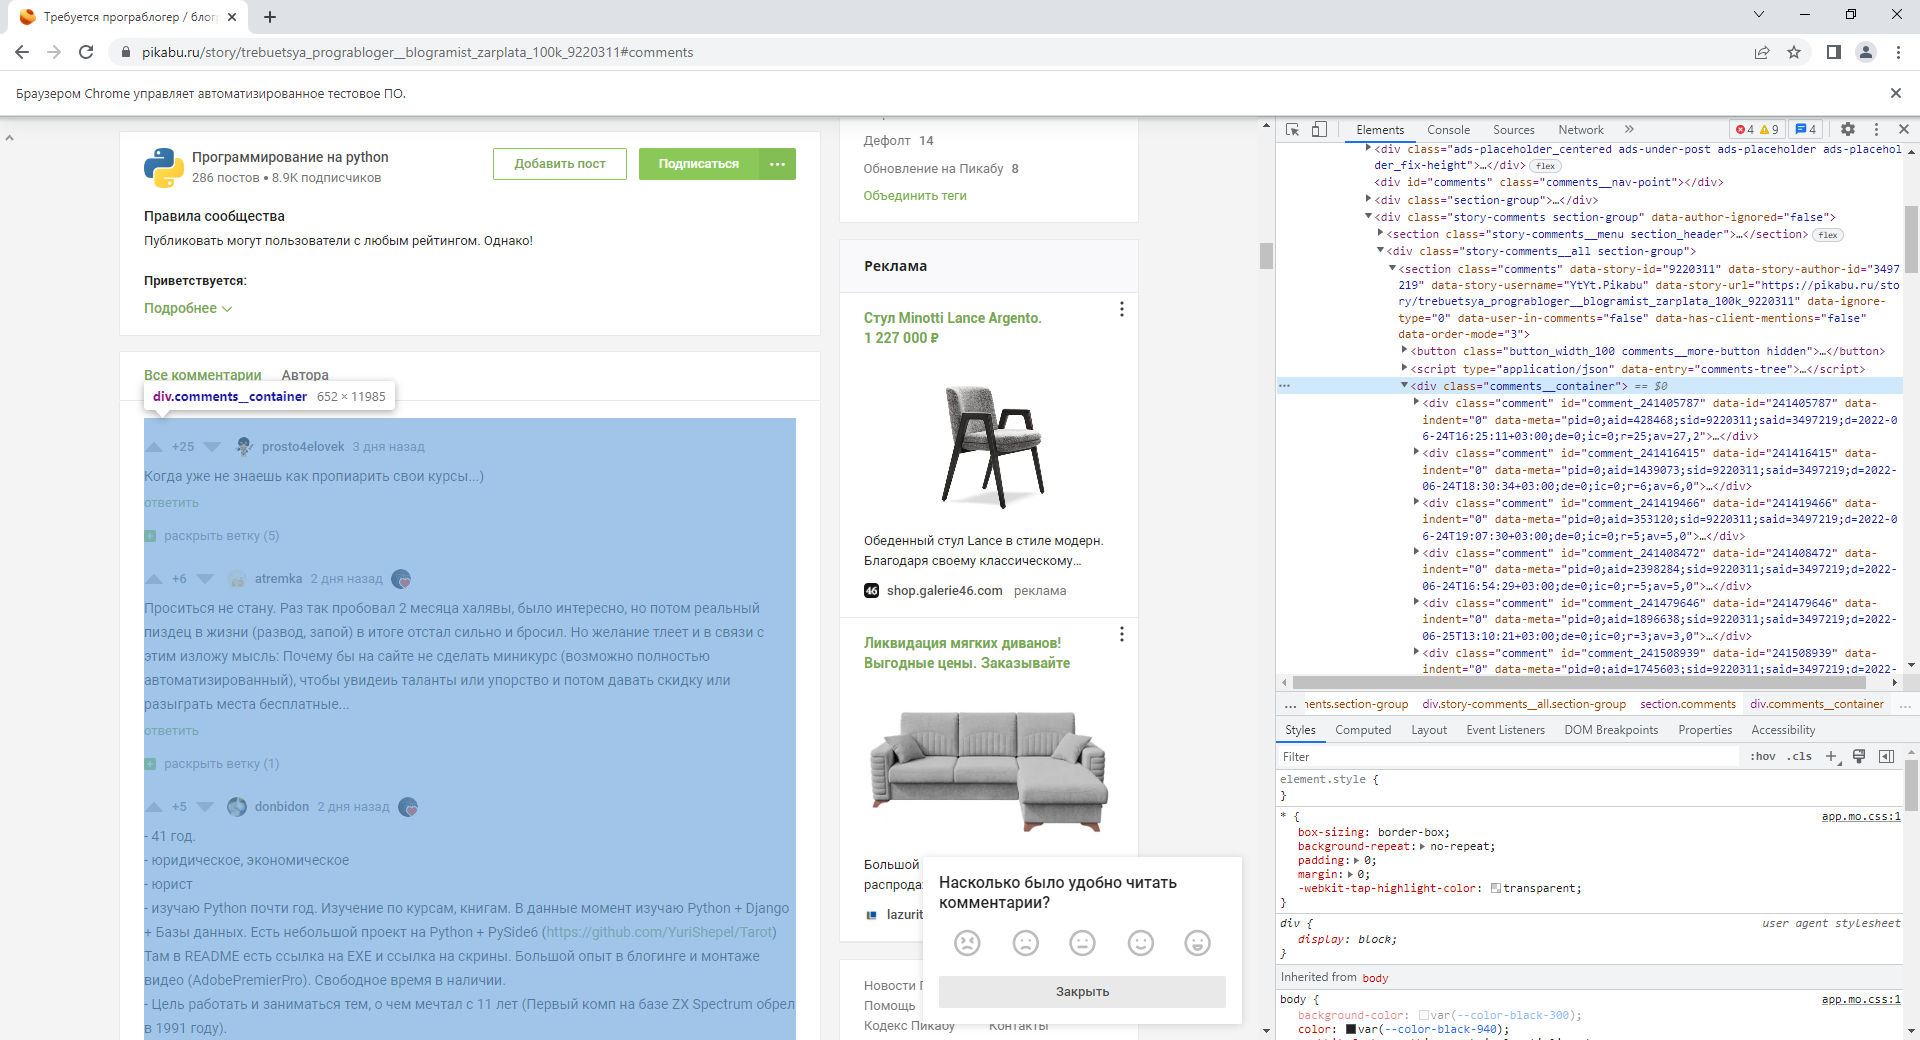Open the rendering emulation paintbrush icon
This screenshot has height=1040, width=1920.
pyautogui.click(x=1859, y=757)
